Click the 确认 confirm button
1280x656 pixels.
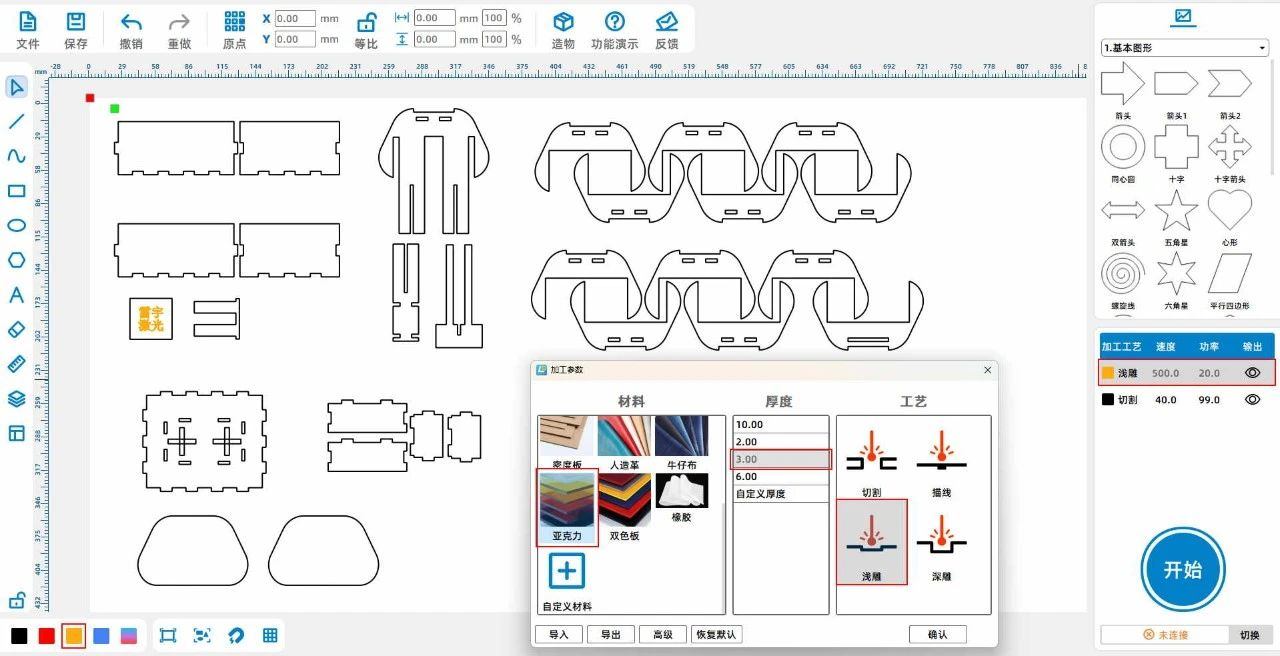(937, 634)
